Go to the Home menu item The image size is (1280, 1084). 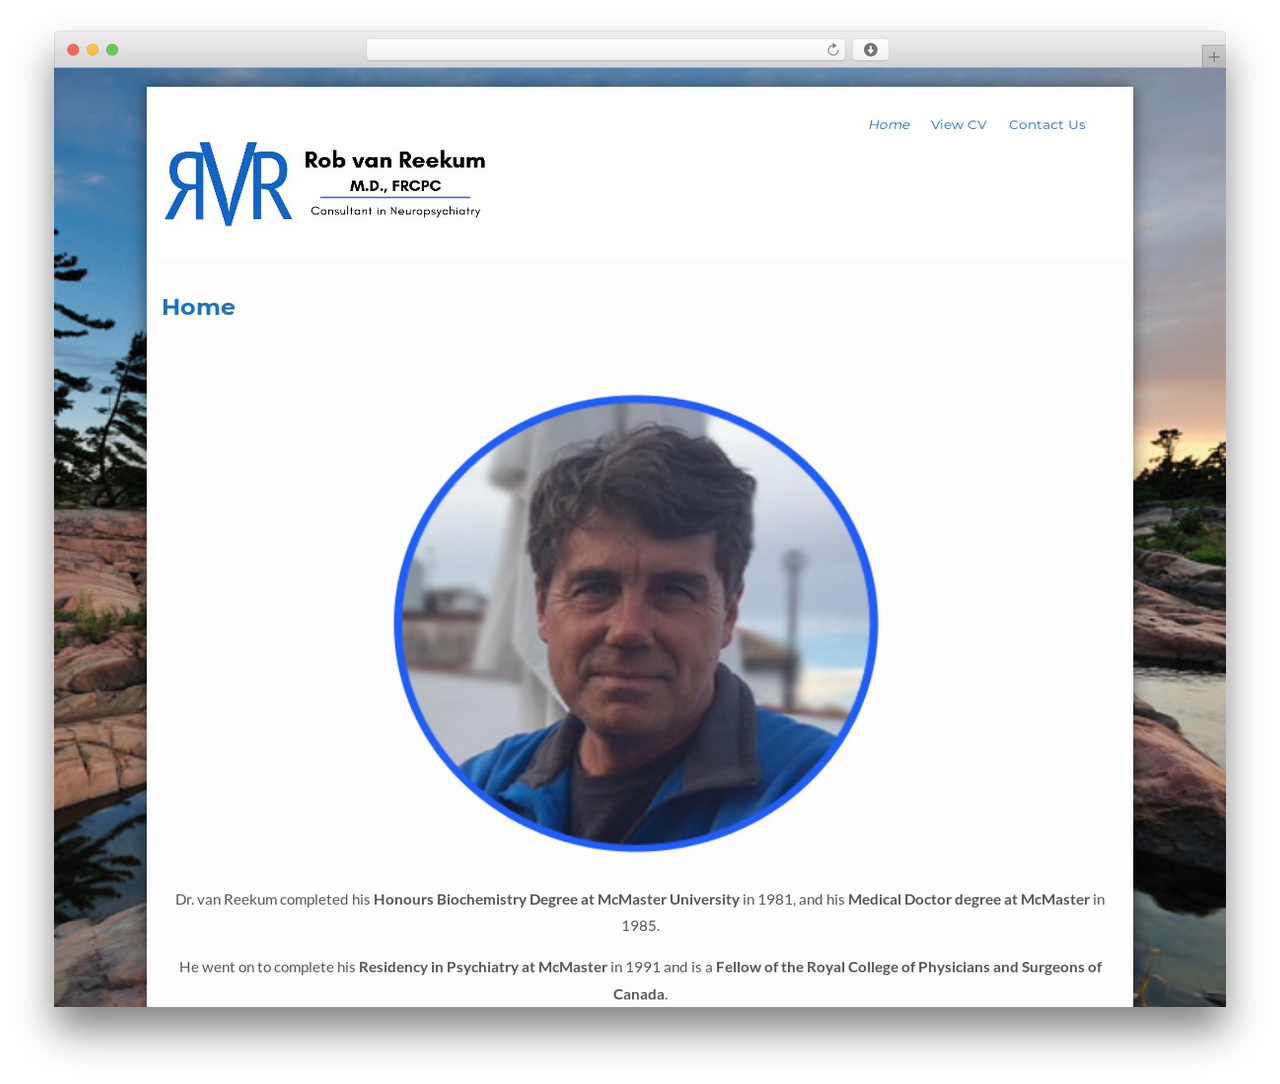click(889, 125)
